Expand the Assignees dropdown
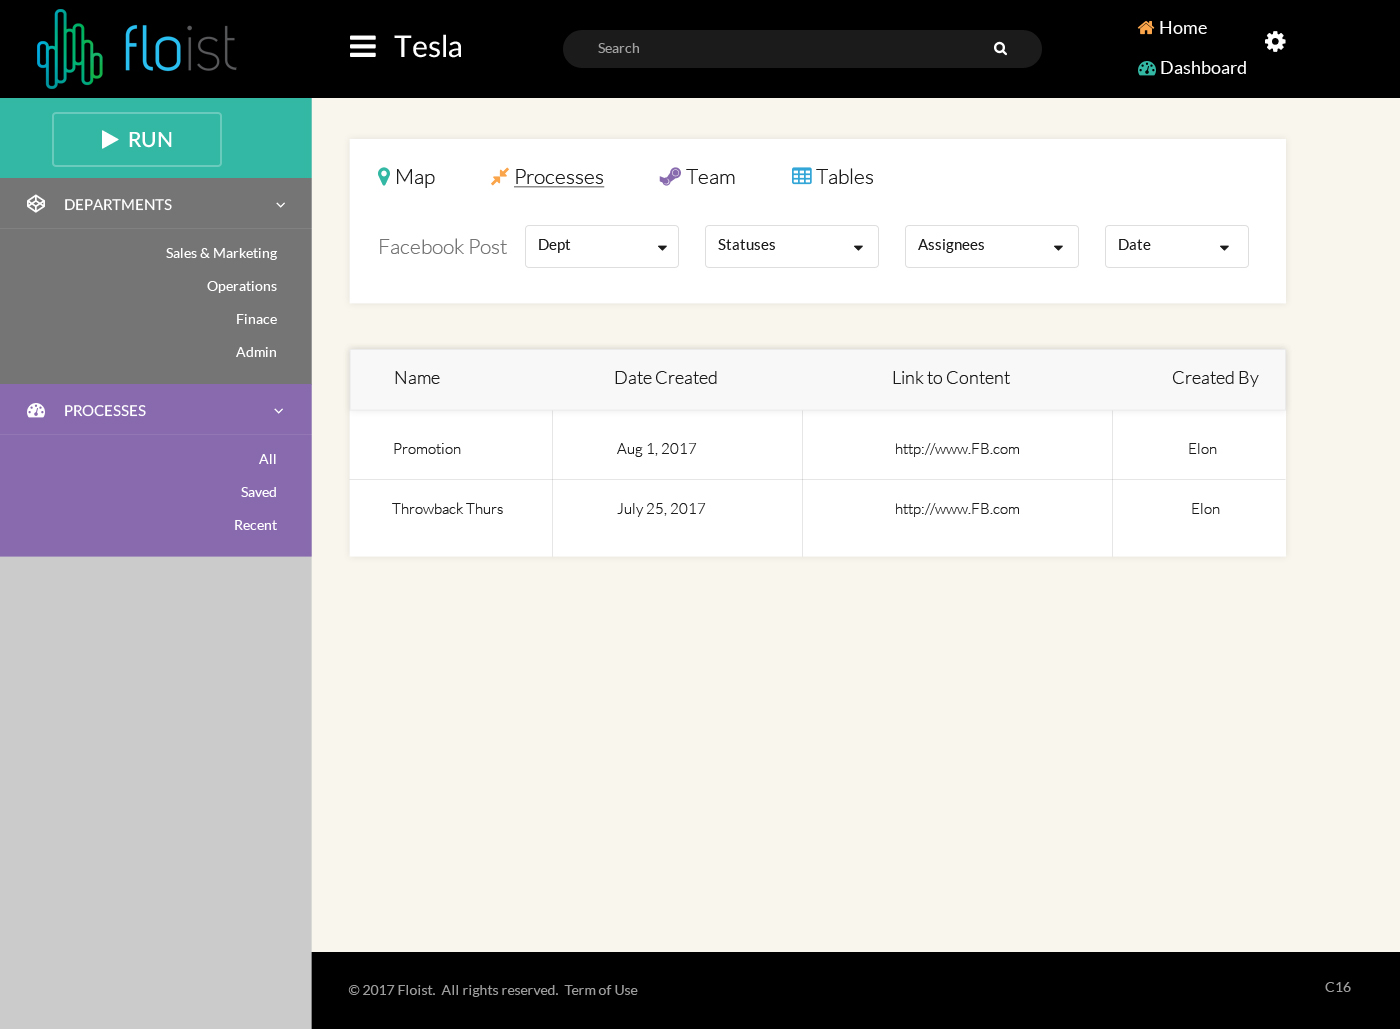Image resolution: width=1400 pixels, height=1029 pixels. click(x=991, y=246)
